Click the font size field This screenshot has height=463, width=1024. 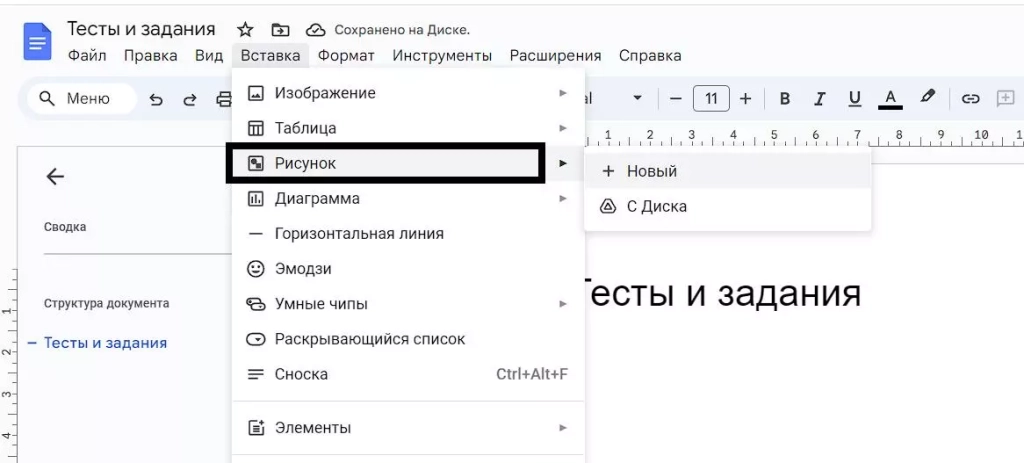coord(711,99)
